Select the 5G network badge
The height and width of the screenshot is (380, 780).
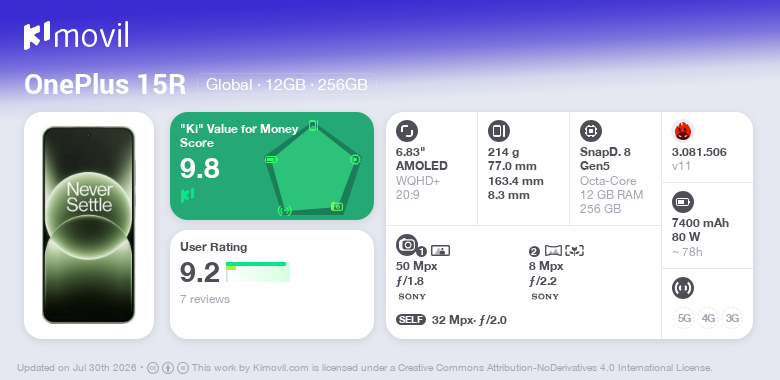point(684,318)
